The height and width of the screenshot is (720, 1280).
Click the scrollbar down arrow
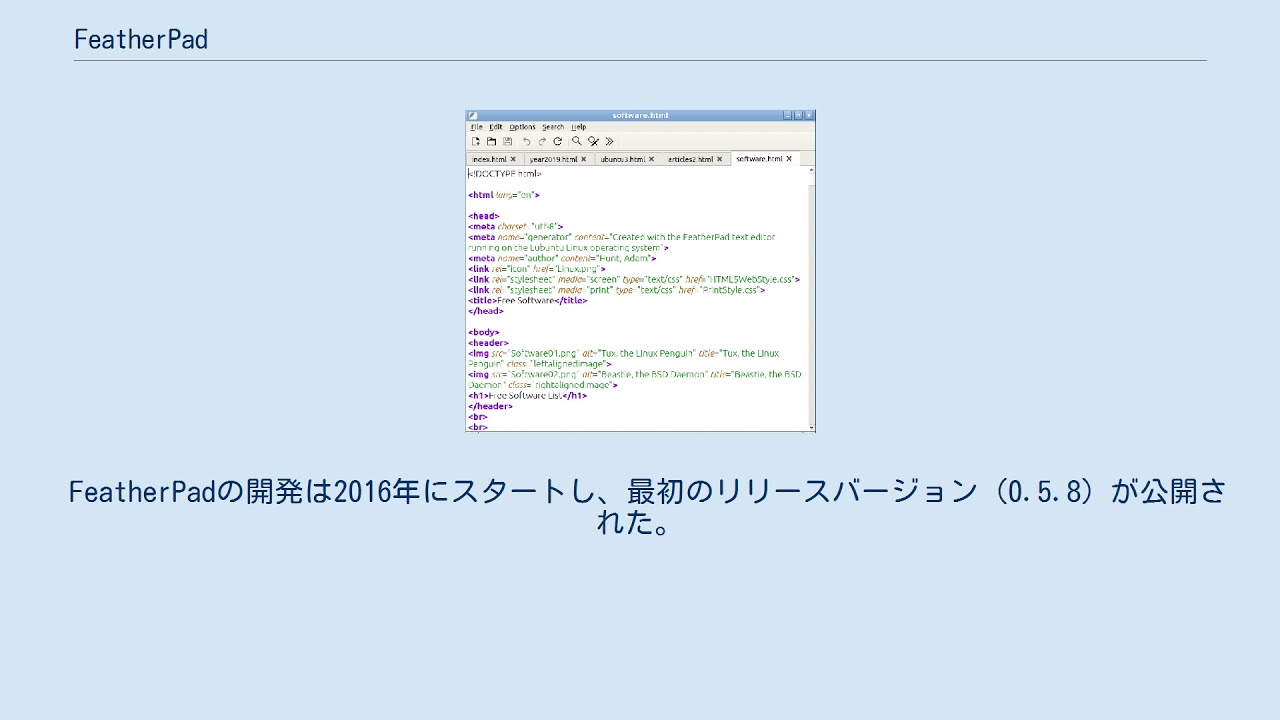coord(811,427)
